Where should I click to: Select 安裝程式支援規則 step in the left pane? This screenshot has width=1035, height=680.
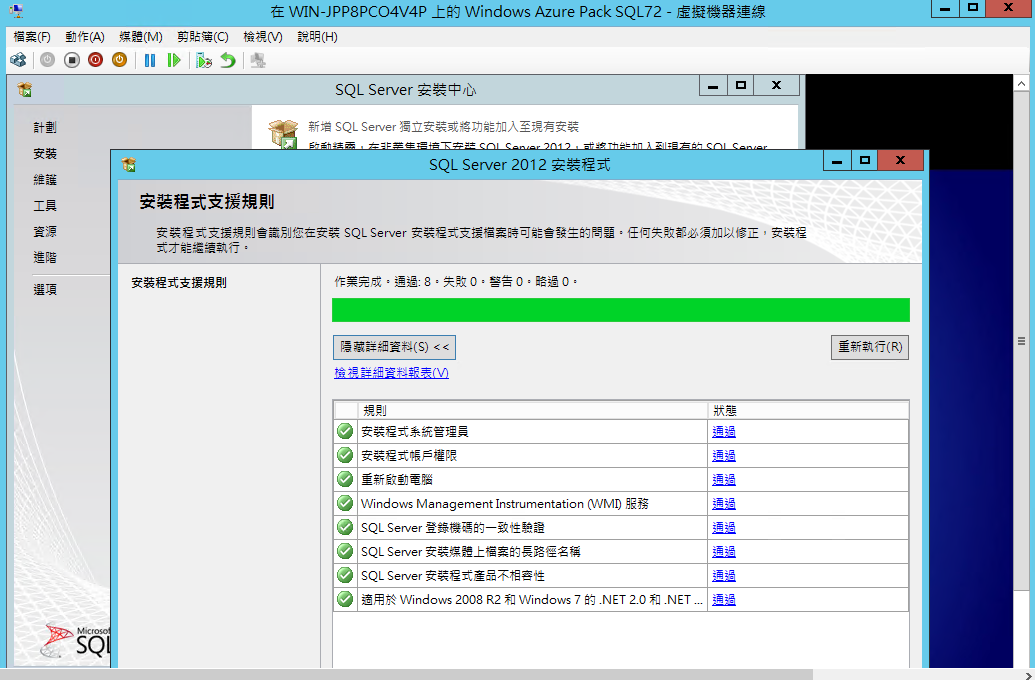click(x=179, y=283)
